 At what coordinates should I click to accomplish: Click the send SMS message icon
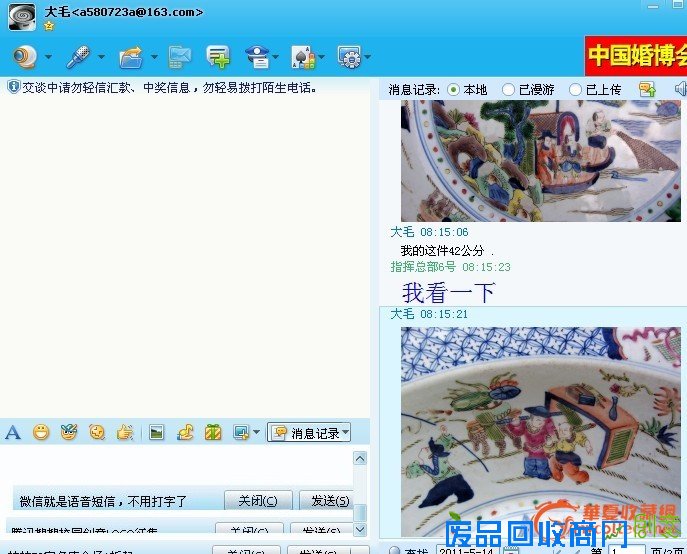(180, 57)
